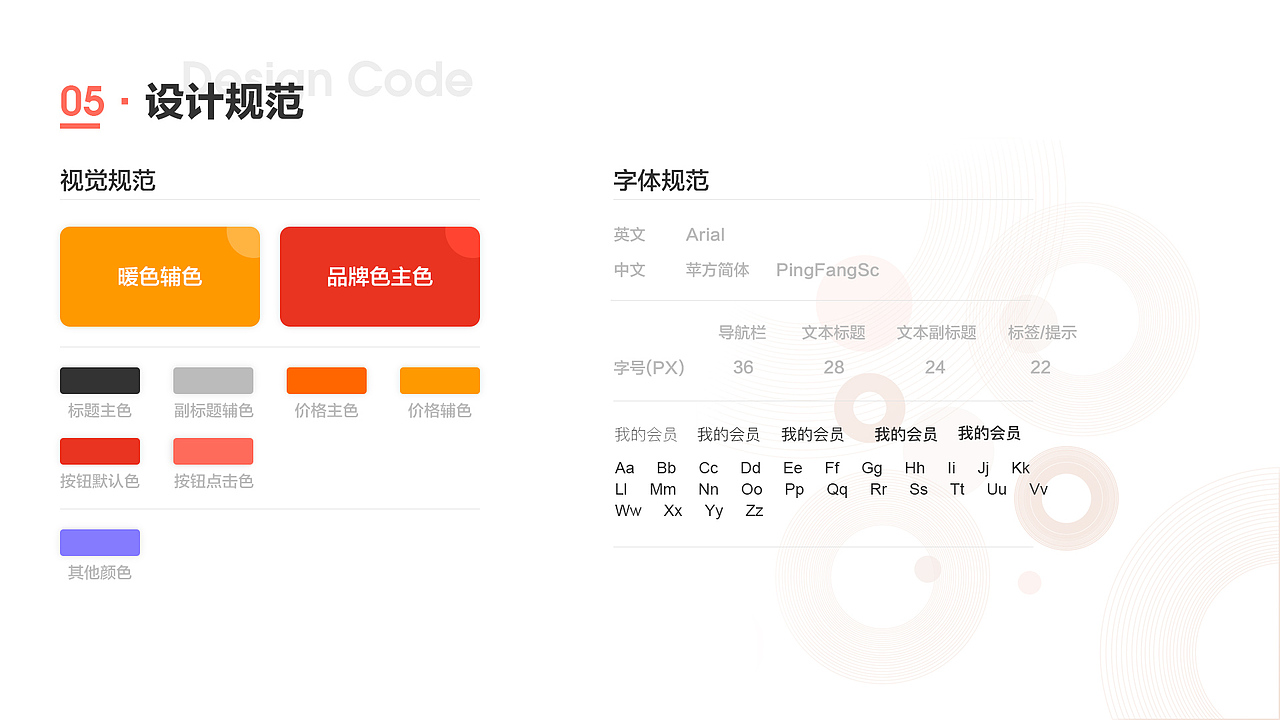Viewport: 1280px width, 720px height.
Task: Click the Uu letter sample
Action: coord(997,490)
